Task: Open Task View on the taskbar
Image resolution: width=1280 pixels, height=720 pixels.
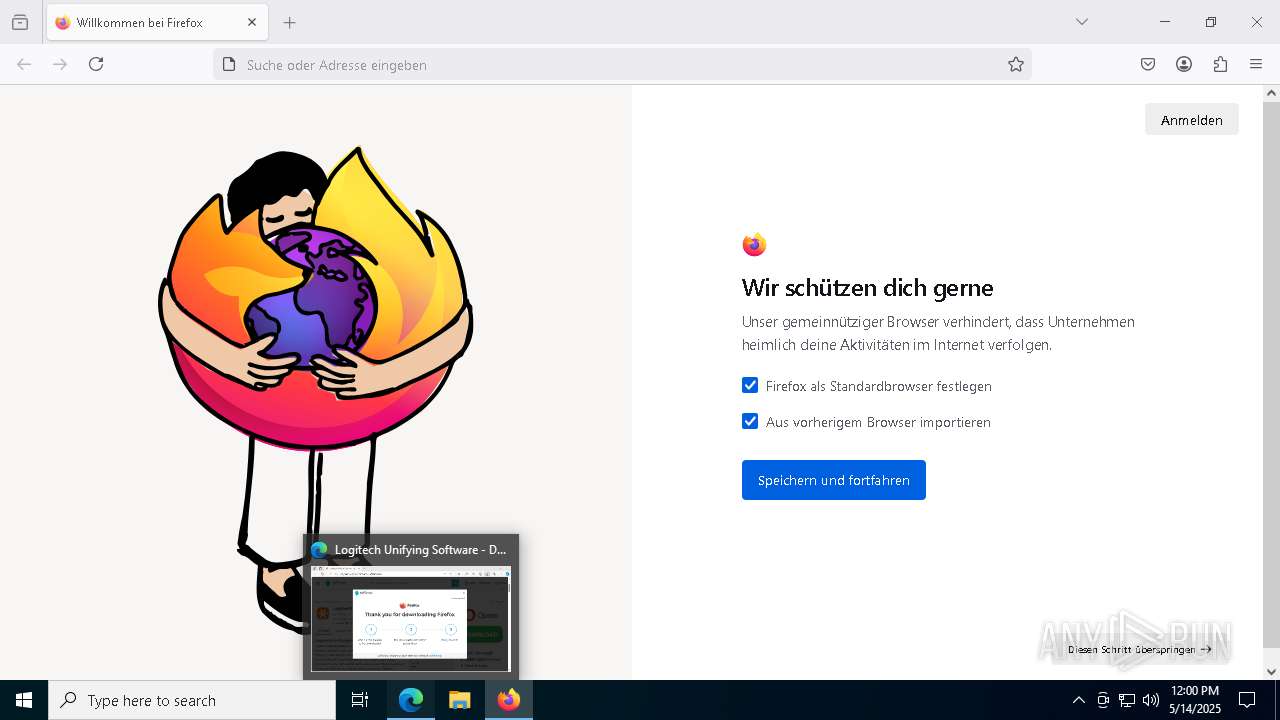Action: click(x=360, y=700)
